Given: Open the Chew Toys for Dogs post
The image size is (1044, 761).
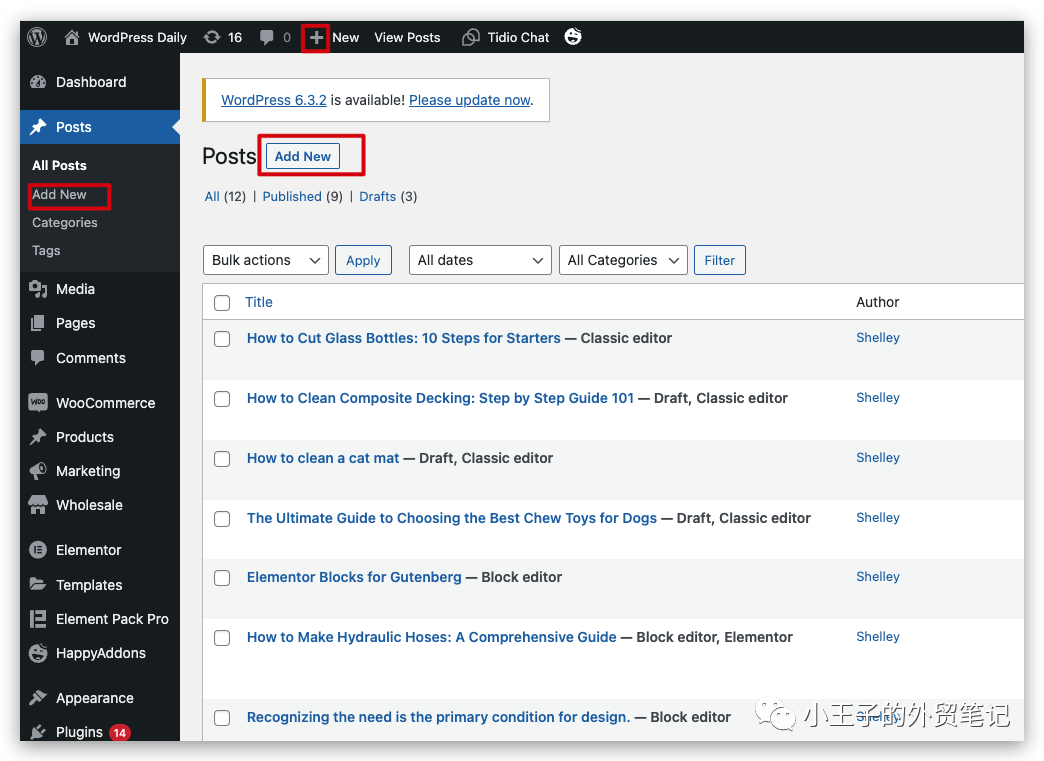Looking at the screenshot, I should 452,517.
